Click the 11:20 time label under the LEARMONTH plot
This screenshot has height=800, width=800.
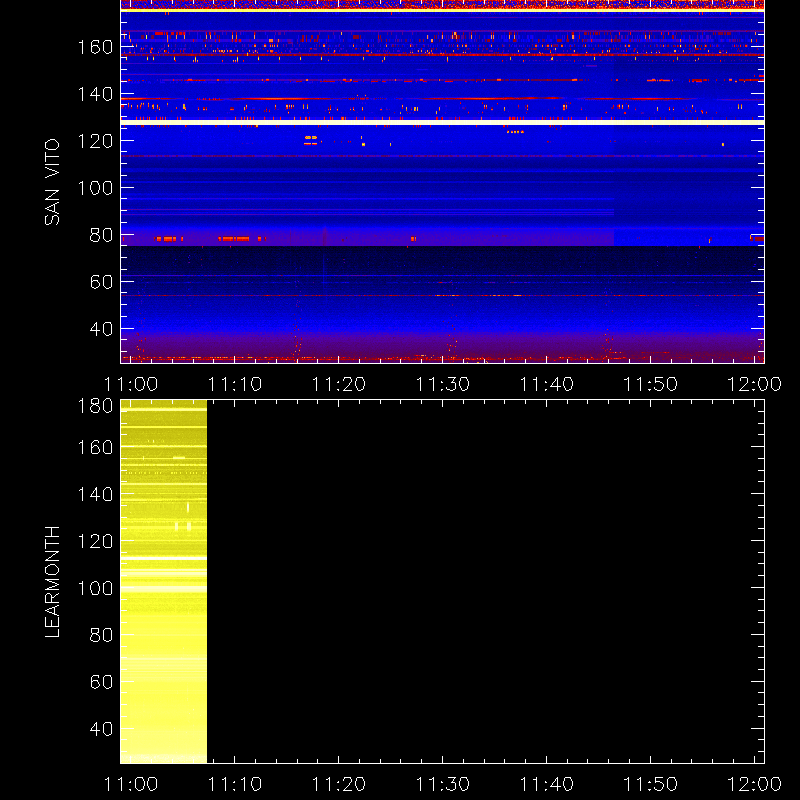(339, 784)
